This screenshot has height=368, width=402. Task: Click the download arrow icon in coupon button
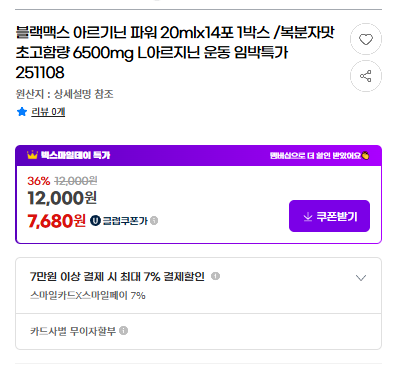point(308,217)
